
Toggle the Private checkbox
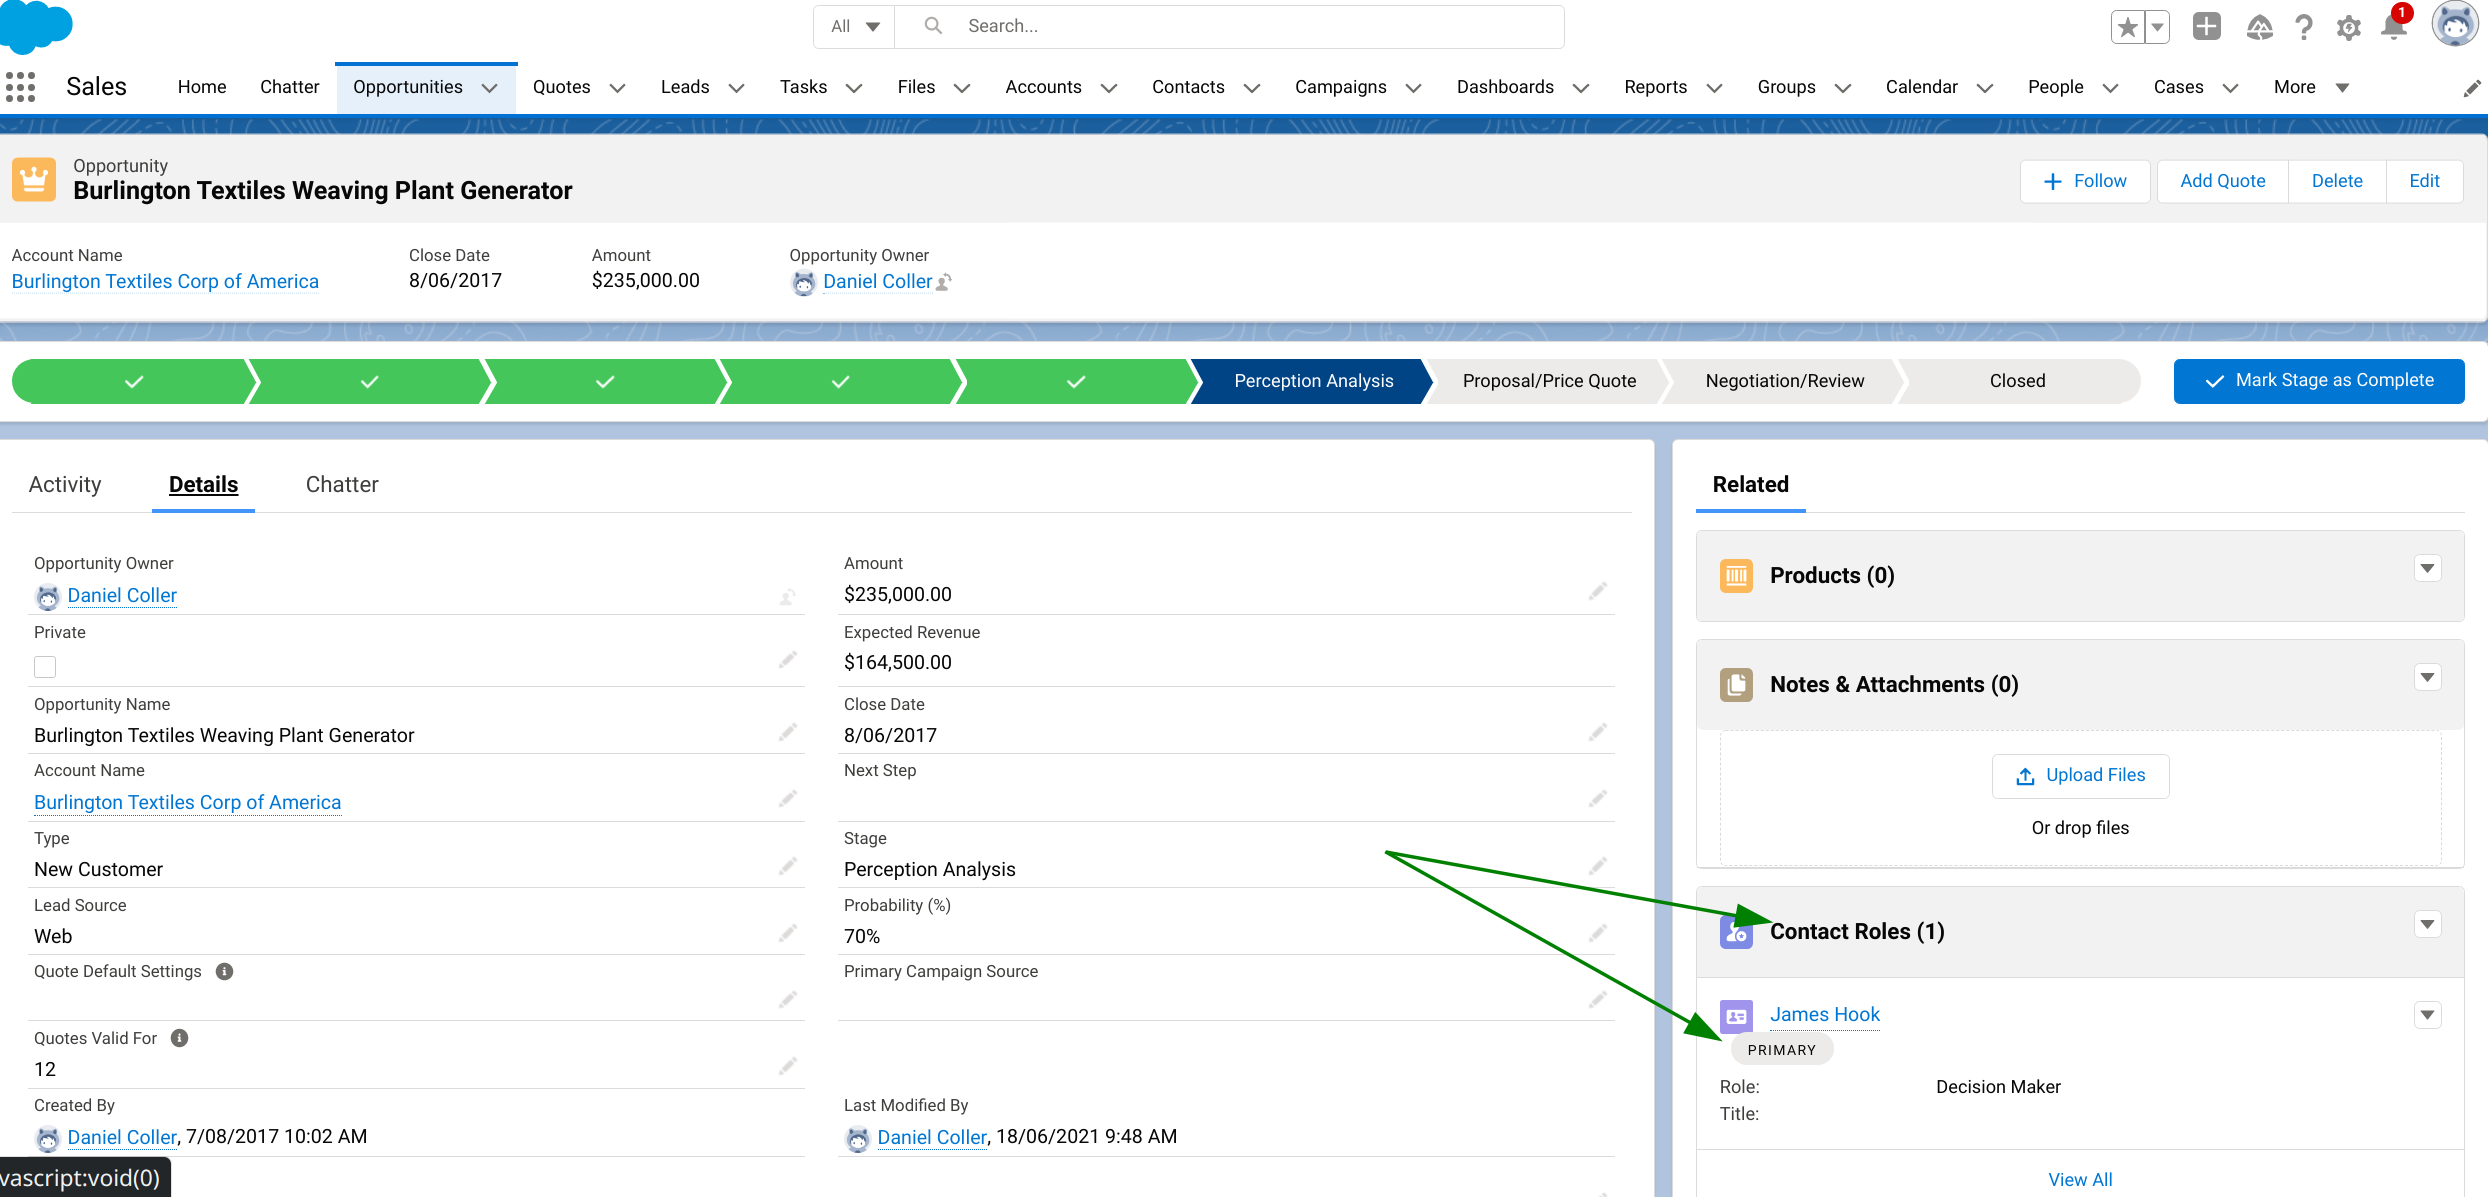tap(45, 667)
